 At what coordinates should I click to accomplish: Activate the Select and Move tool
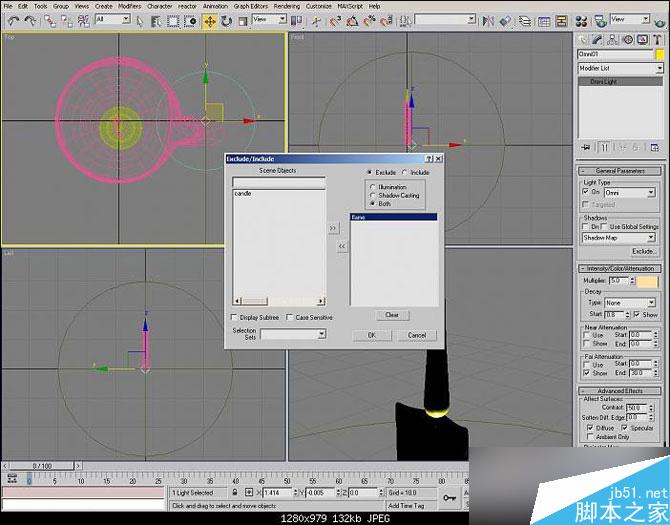pyautogui.click(x=209, y=21)
